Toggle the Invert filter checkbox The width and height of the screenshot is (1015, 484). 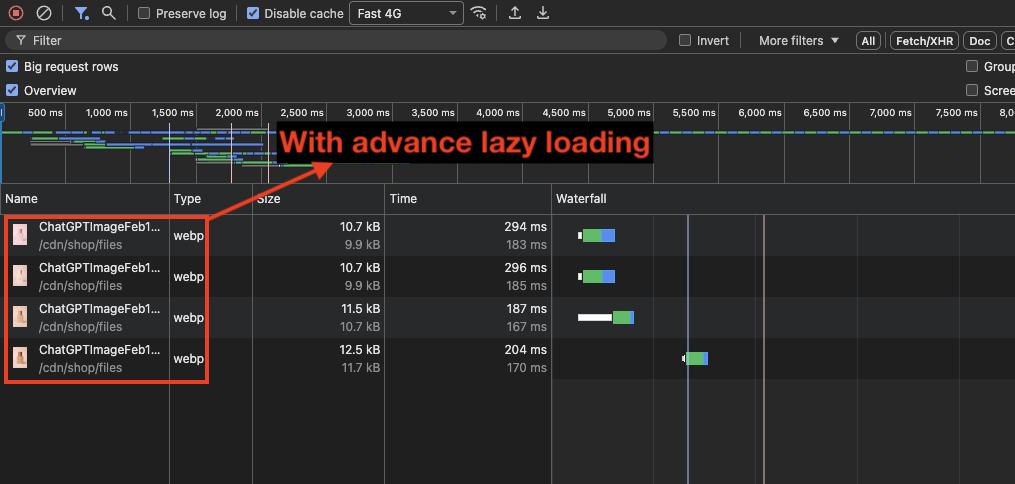(685, 41)
